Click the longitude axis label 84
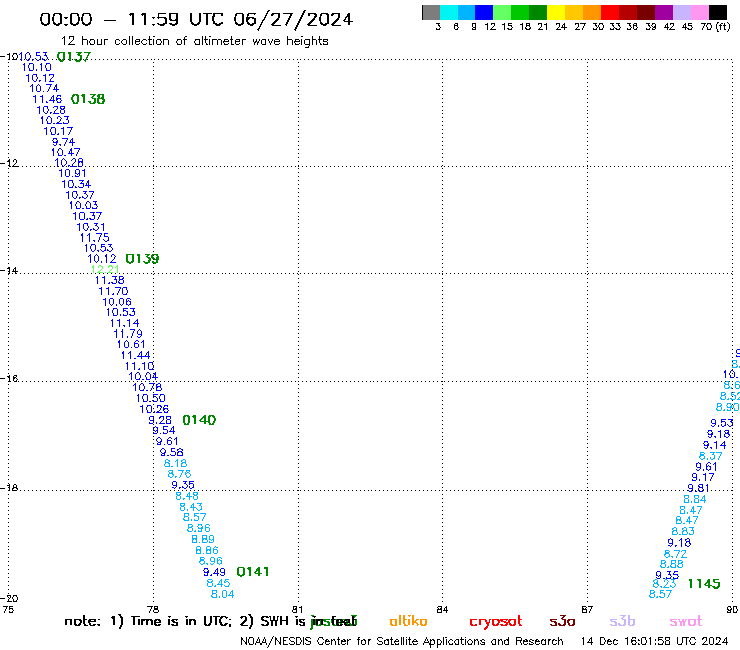Screen dimensions: 740x650 tap(442, 609)
